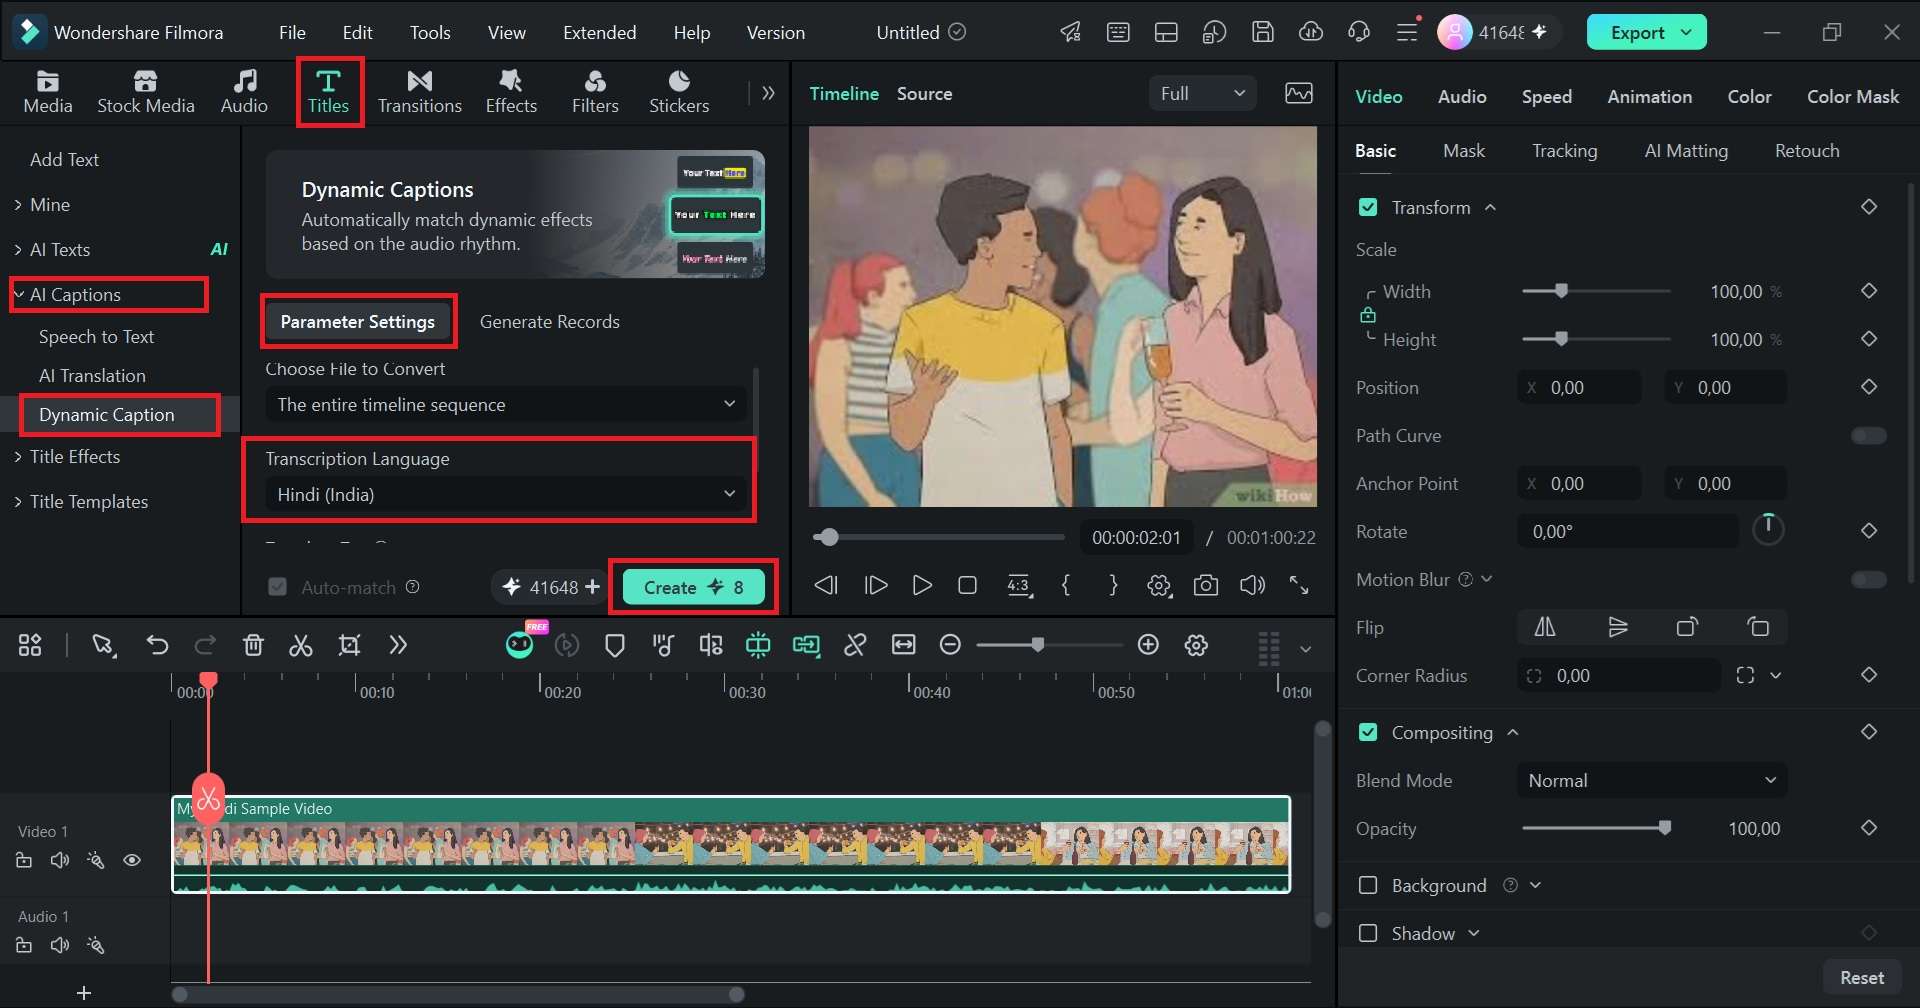Open the Transcription Language dropdown

pyautogui.click(x=506, y=494)
